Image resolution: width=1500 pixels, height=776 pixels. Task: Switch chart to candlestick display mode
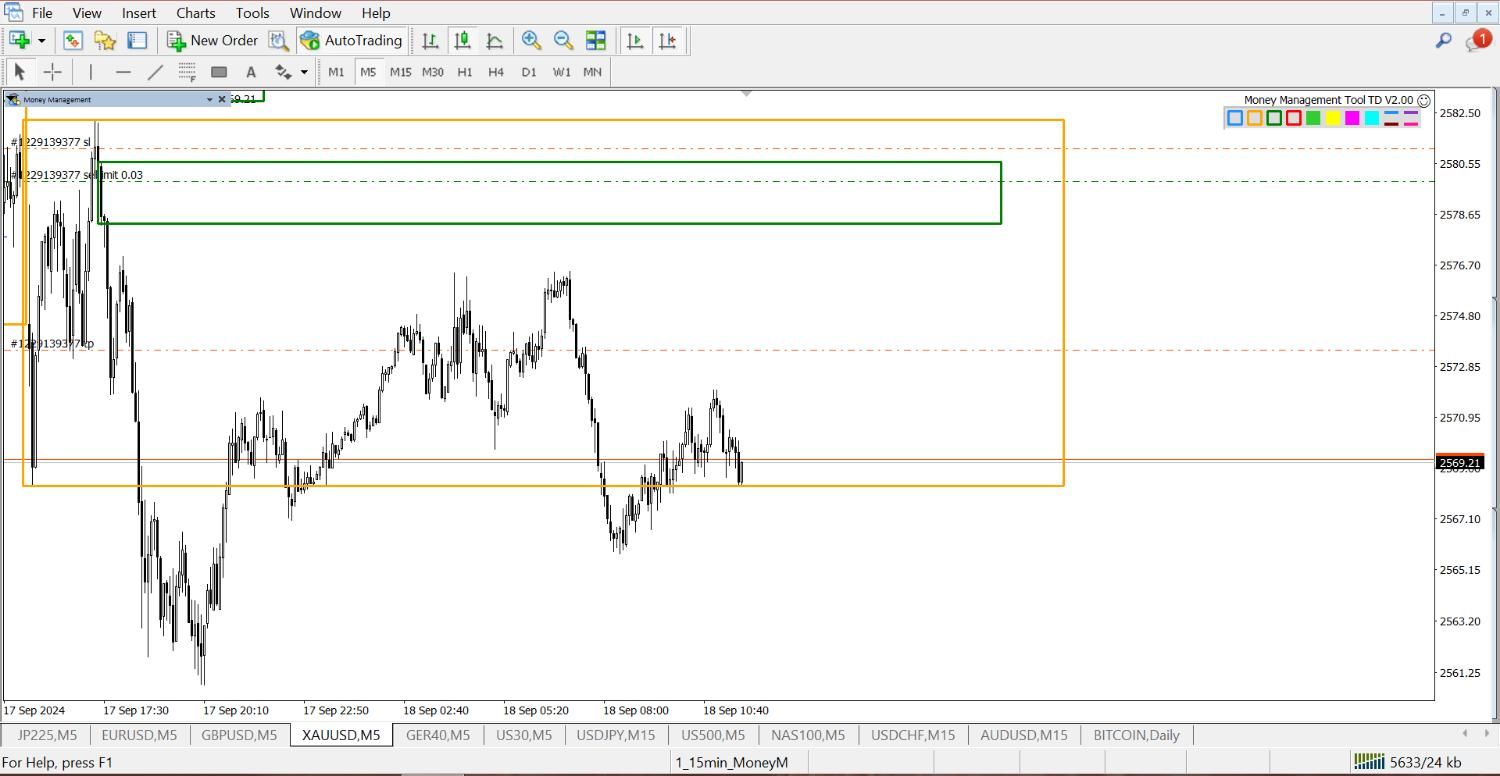462,40
